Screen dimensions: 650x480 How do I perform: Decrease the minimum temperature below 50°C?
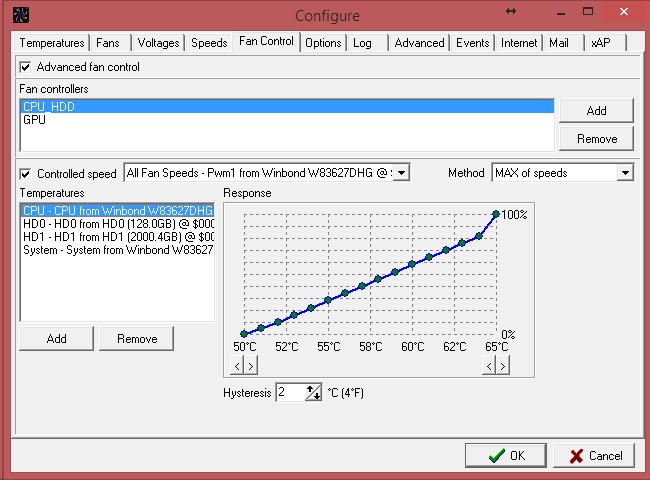pyautogui.click(x=238, y=366)
